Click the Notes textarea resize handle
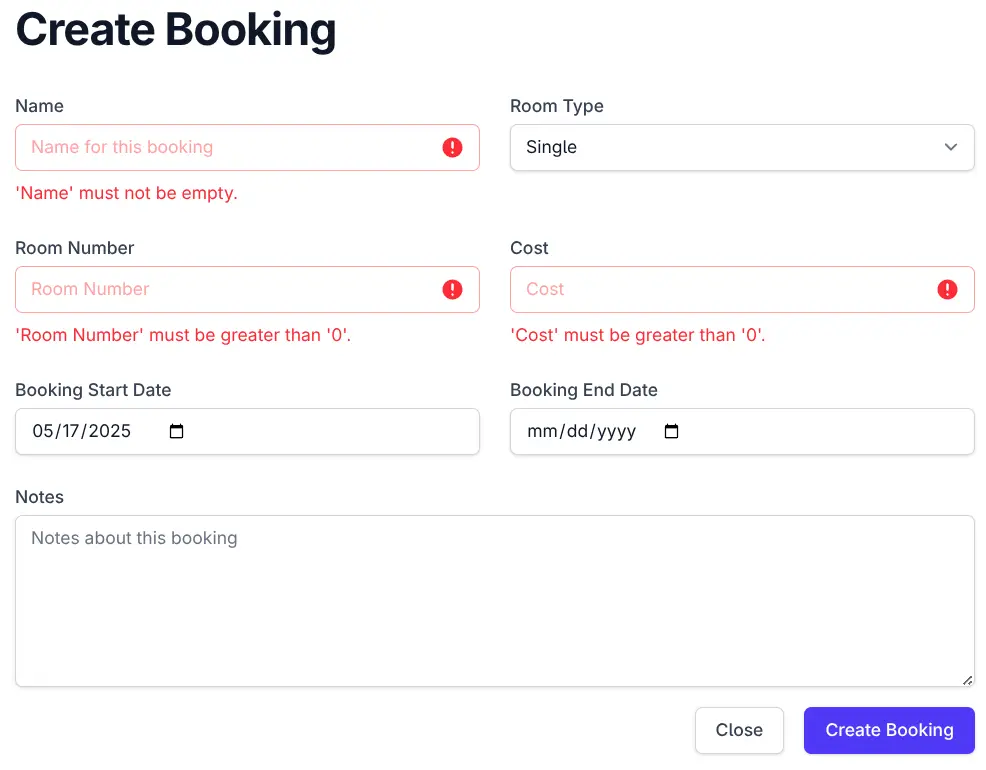The width and height of the screenshot is (986, 770). pos(968,681)
